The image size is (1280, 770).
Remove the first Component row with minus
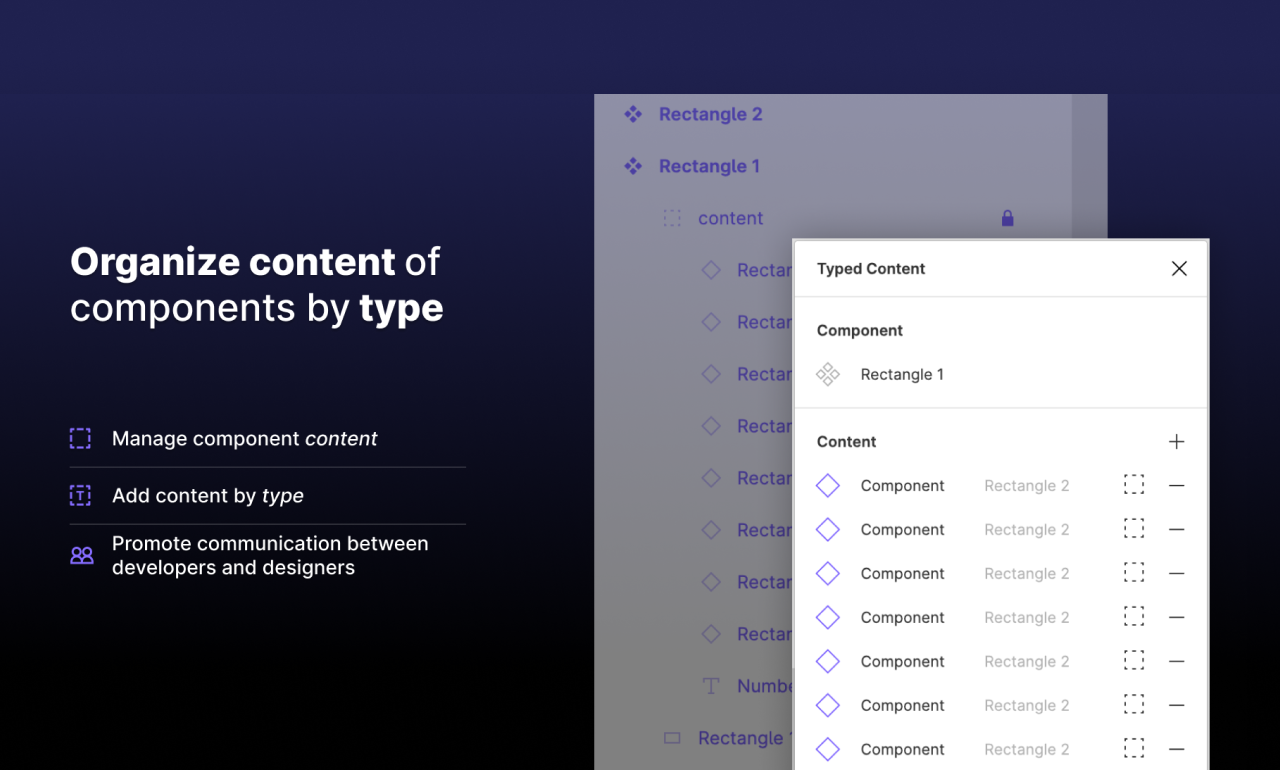[x=1176, y=486]
